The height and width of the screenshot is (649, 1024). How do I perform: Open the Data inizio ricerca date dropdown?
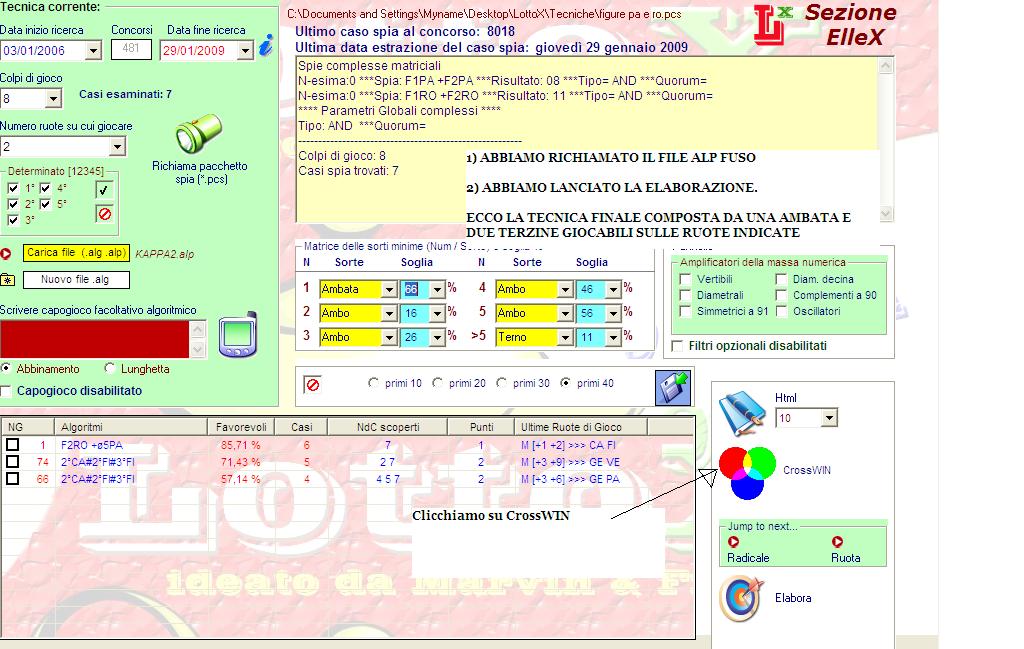[x=93, y=50]
